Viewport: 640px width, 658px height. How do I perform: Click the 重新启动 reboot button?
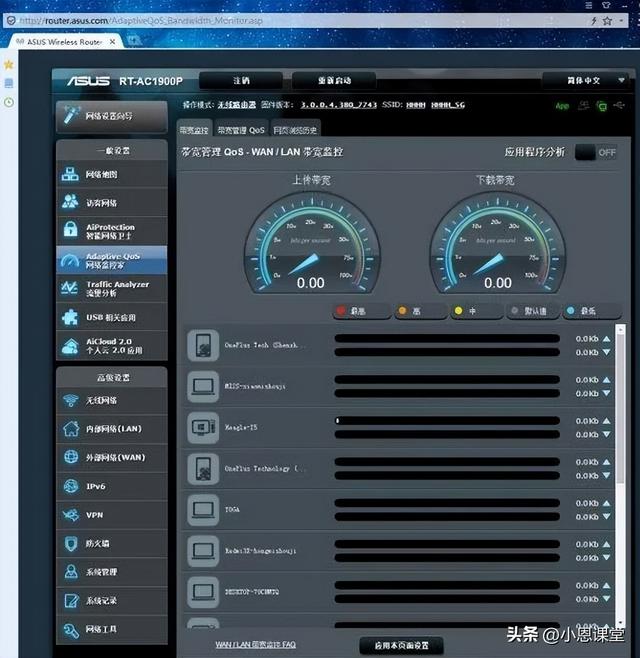click(334, 80)
